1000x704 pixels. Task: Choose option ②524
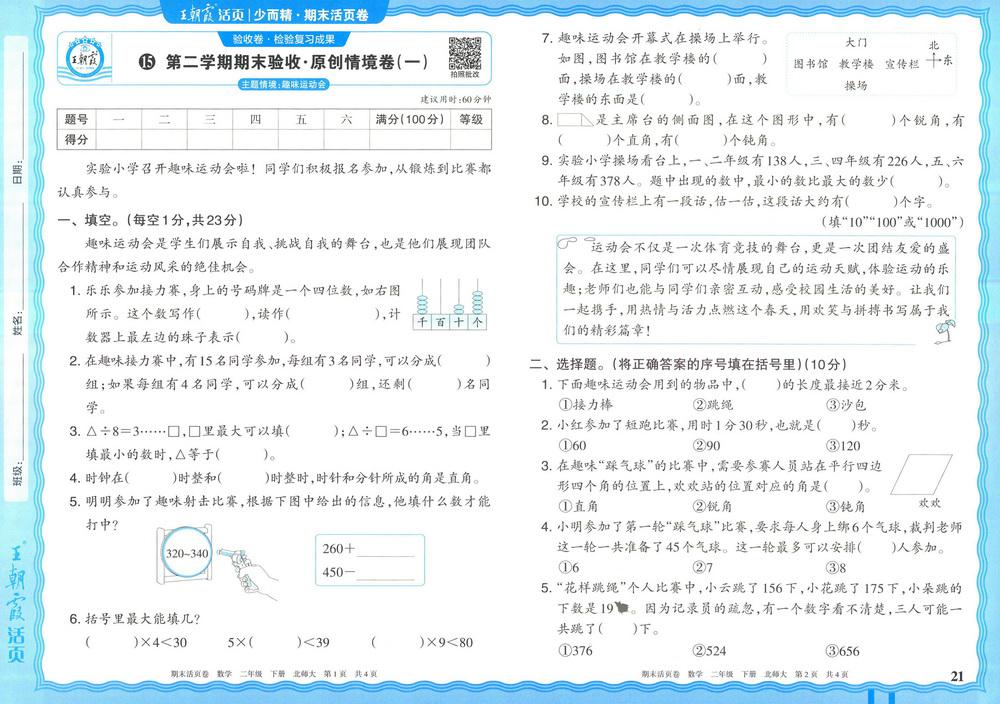point(710,651)
